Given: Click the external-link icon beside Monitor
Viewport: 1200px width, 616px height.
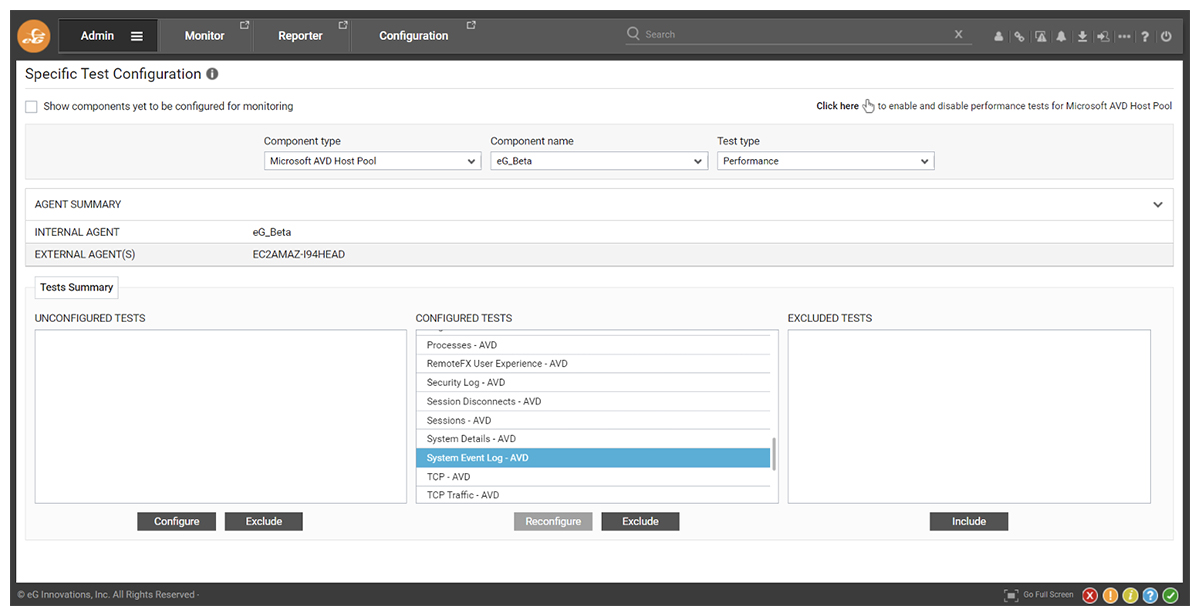Looking at the screenshot, I should pyautogui.click(x=244, y=25).
